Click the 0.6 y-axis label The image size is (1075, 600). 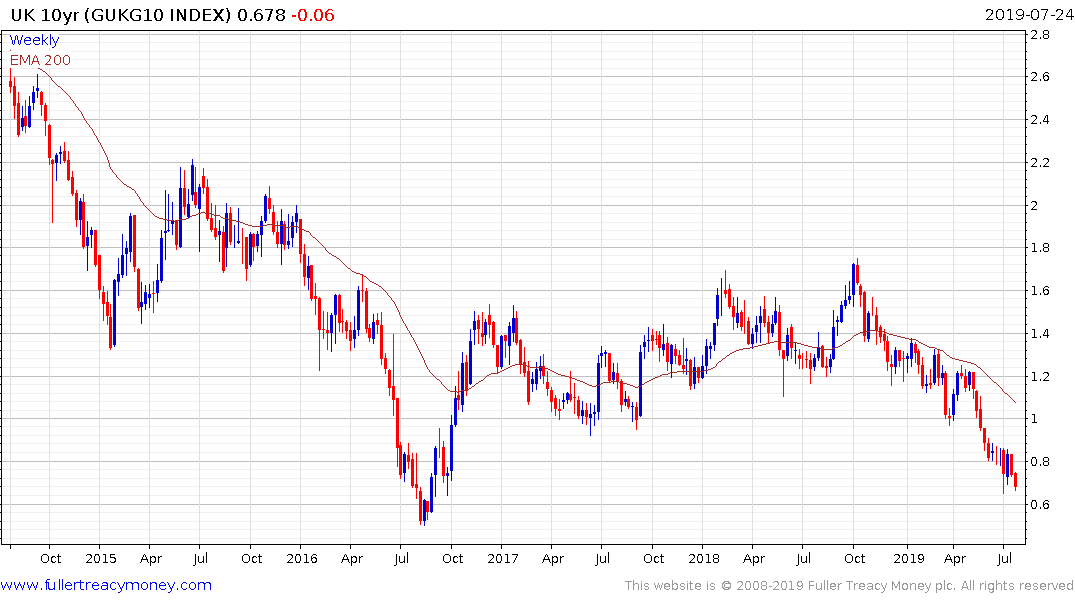click(1040, 505)
